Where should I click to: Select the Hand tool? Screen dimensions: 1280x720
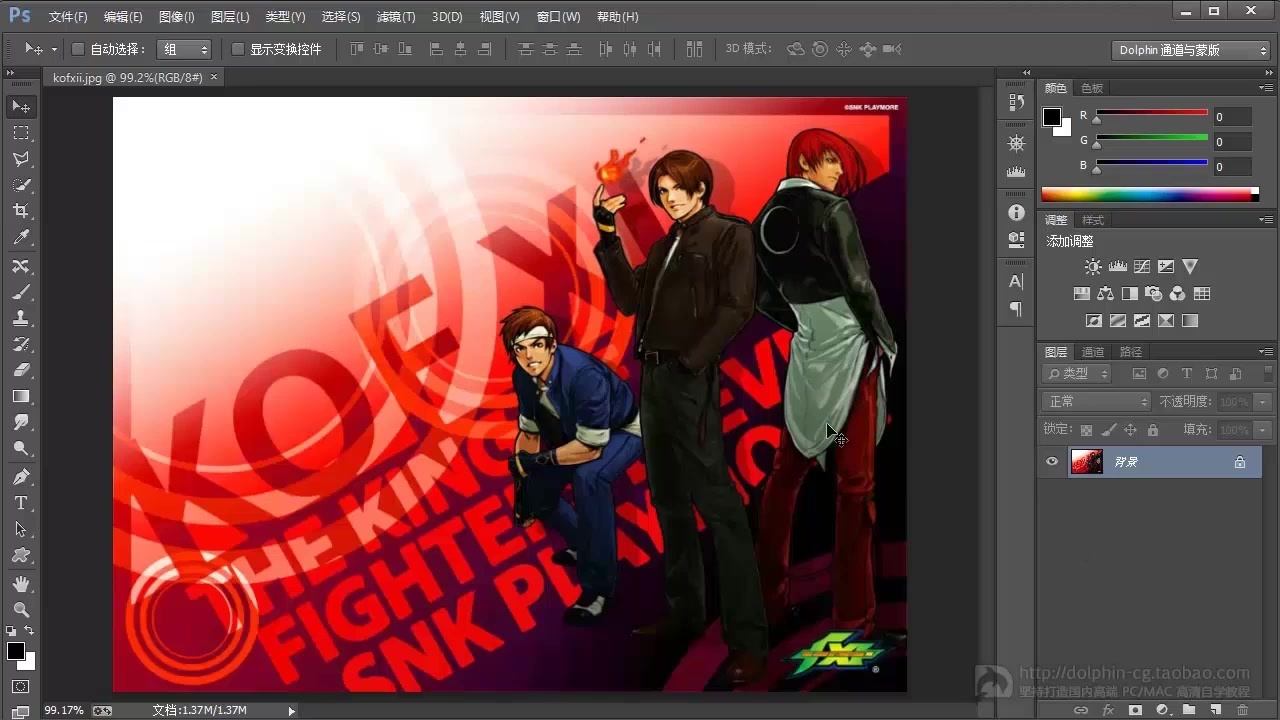[x=21, y=583]
